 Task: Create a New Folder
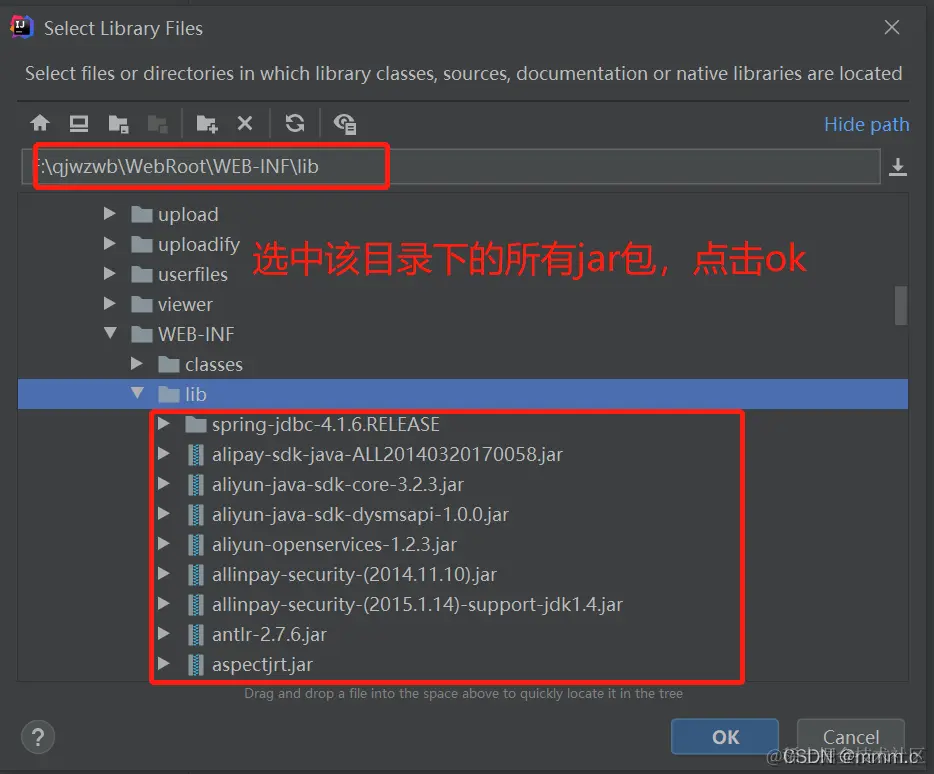tap(207, 124)
